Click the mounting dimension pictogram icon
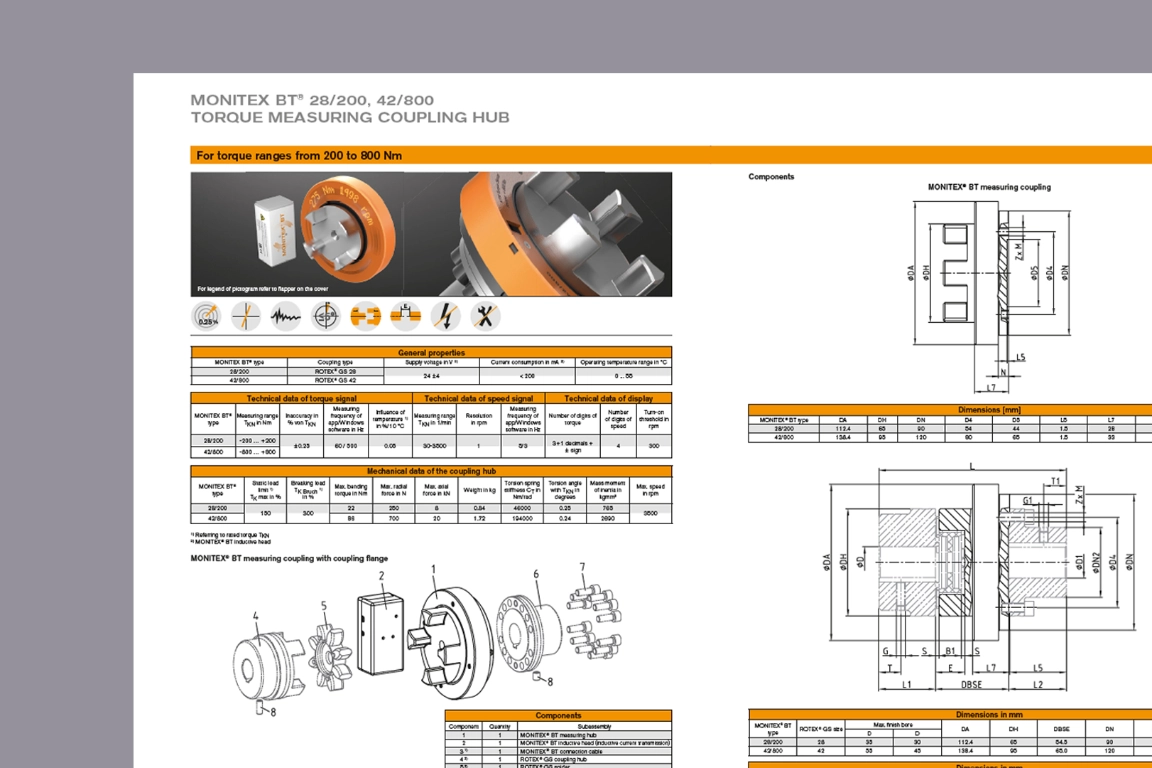Image resolution: width=1152 pixels, height=768 pixels. pos(405,316)
